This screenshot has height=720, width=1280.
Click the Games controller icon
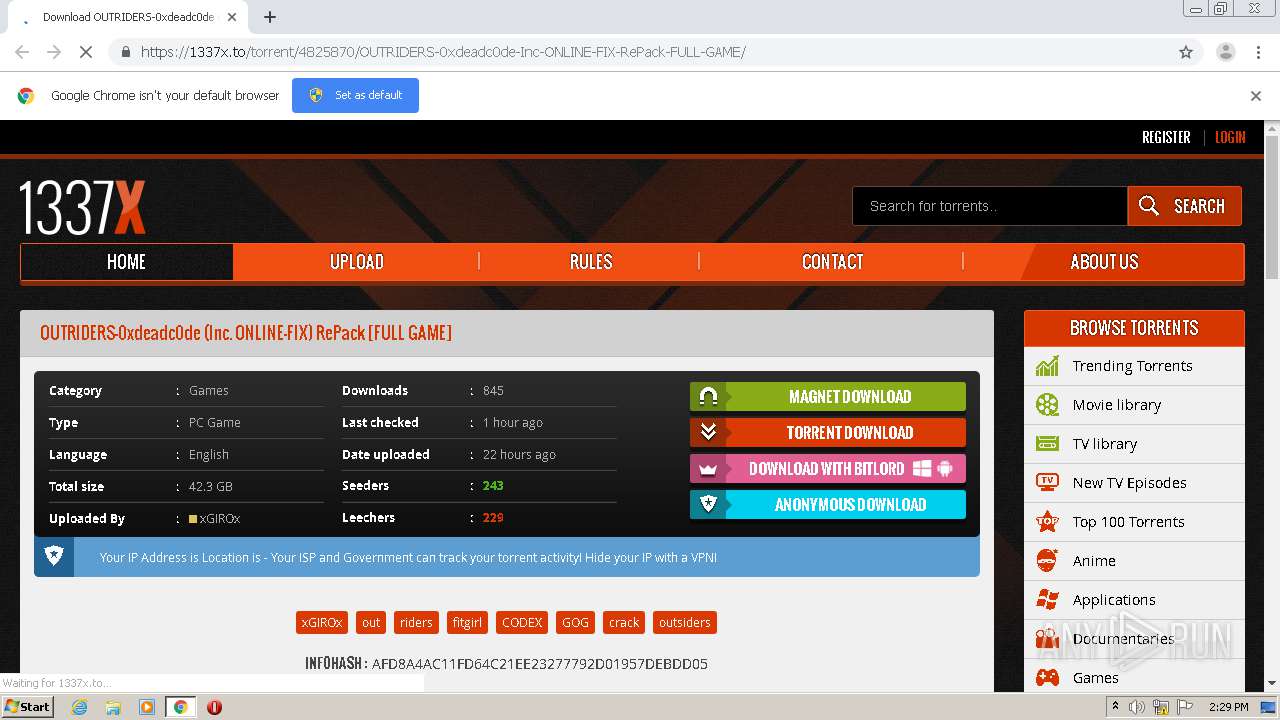[x=1047, y=678]
